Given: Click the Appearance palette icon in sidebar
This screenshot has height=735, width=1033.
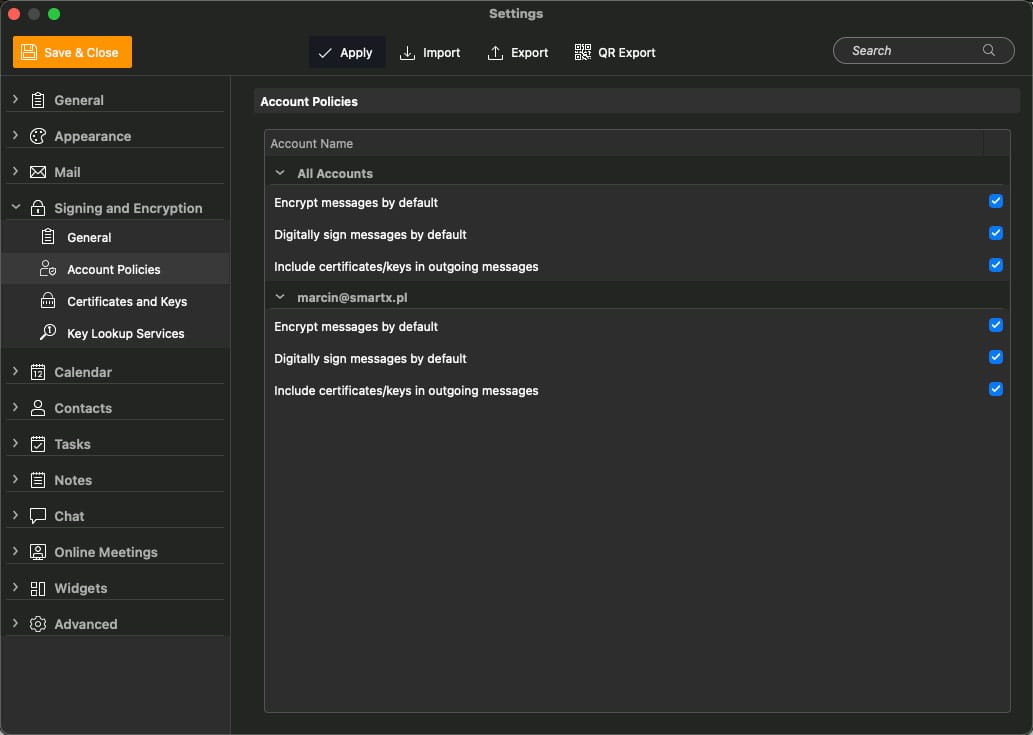Looking at the screenshot, I should (38, 136).
